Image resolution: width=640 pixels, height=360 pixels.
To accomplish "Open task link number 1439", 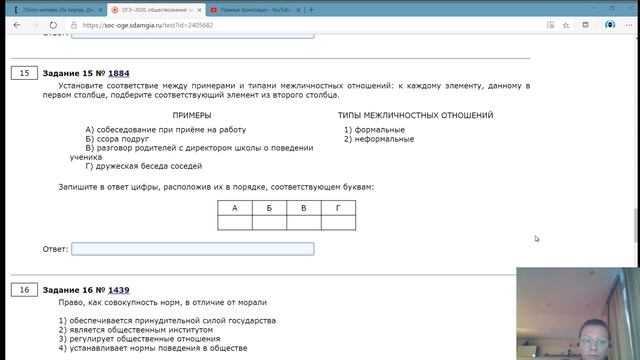I will coord(119,290).
